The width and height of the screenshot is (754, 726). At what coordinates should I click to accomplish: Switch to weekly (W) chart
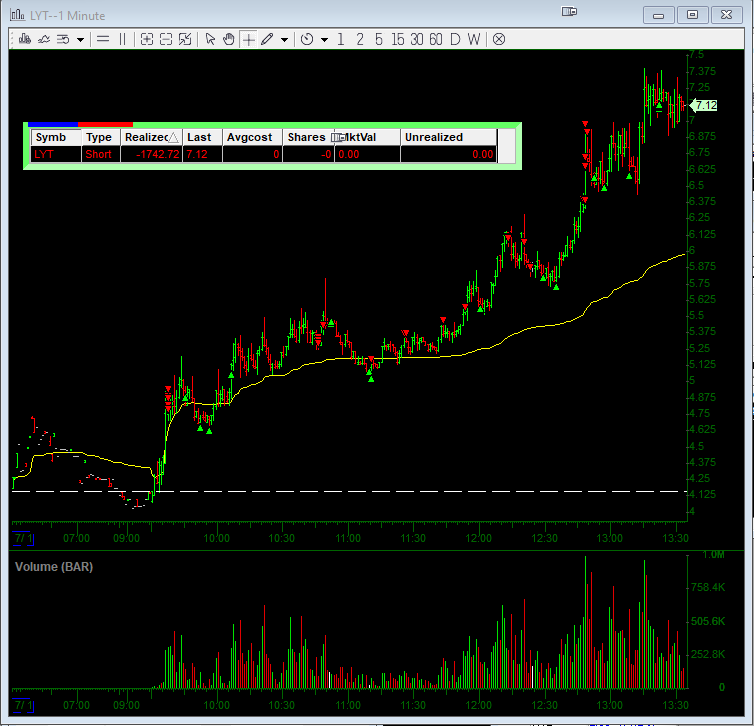tap(474, 39)
